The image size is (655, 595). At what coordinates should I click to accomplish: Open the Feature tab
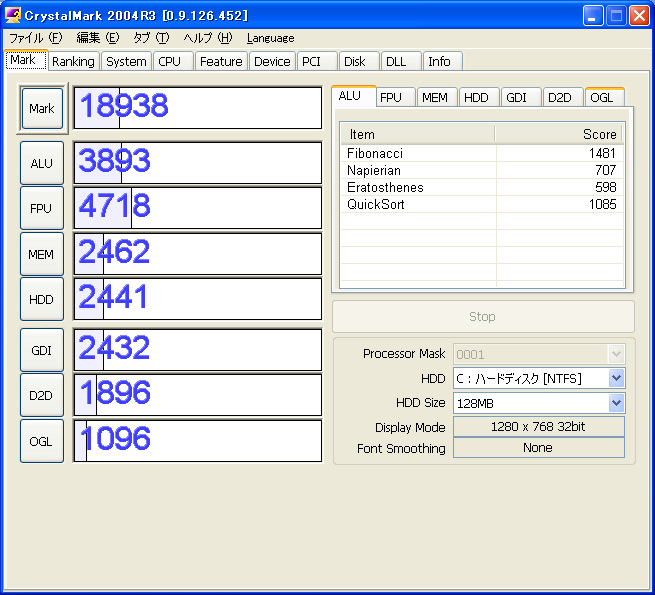click(x=221, y=61)
